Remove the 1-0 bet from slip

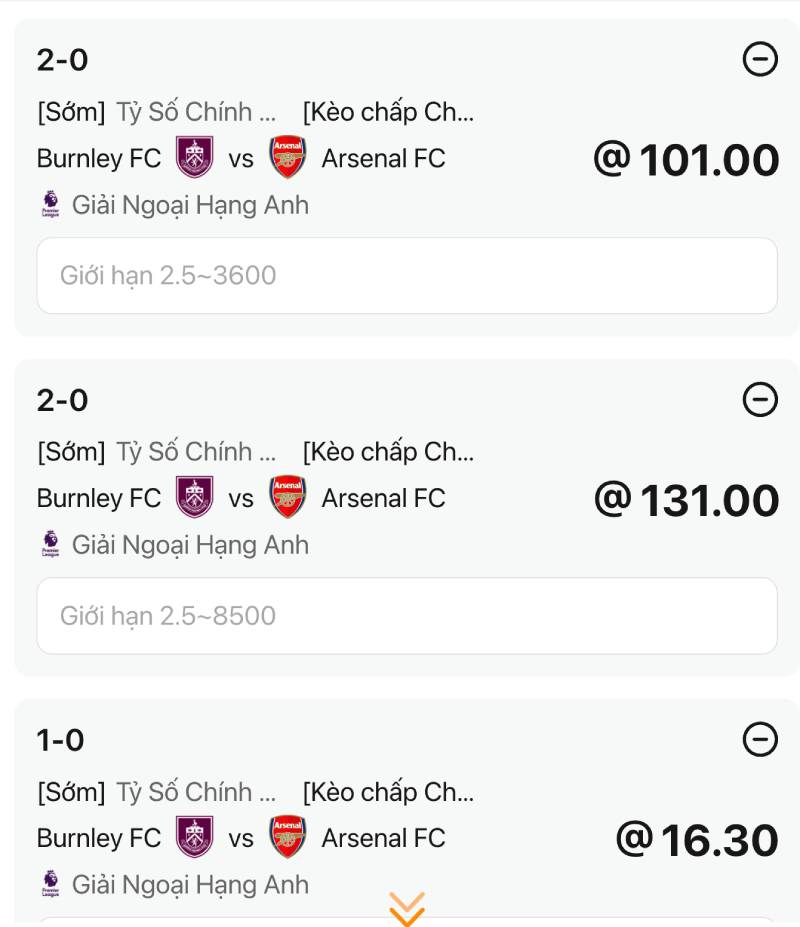[x=760, y=740]
